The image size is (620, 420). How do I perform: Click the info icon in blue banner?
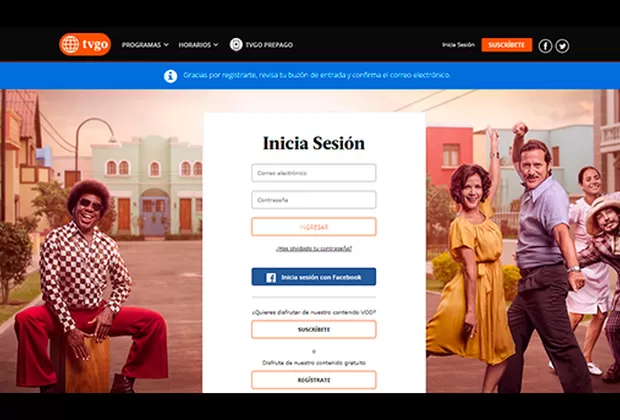[x=170, y=75]
